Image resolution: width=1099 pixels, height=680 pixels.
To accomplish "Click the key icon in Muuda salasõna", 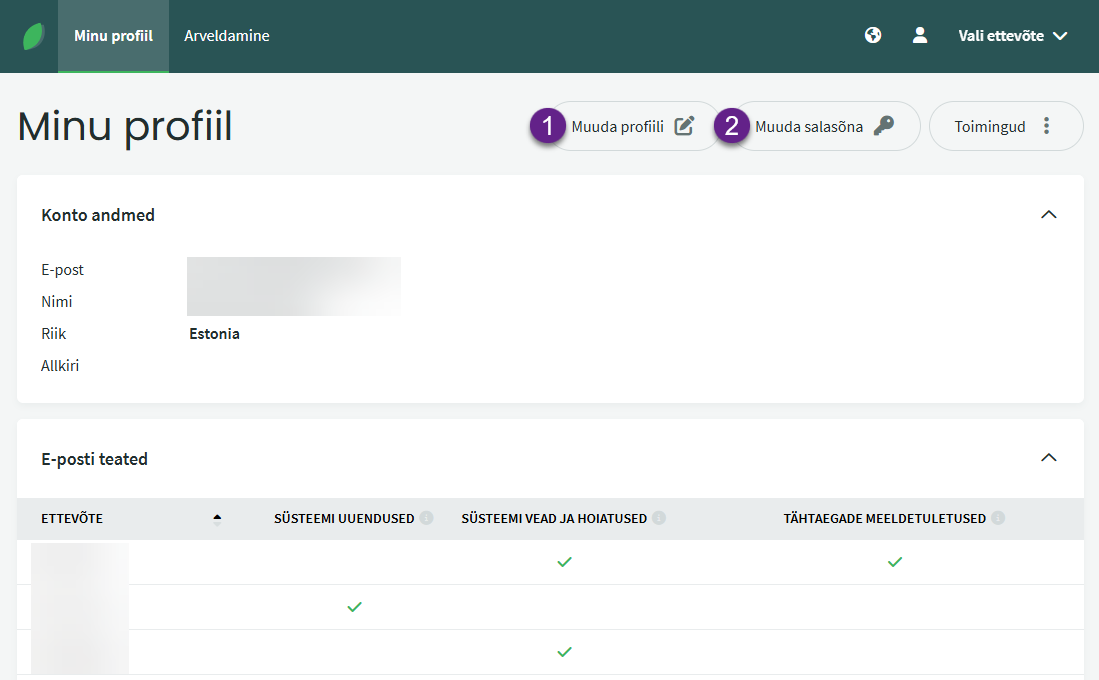I will coord(883,126).
